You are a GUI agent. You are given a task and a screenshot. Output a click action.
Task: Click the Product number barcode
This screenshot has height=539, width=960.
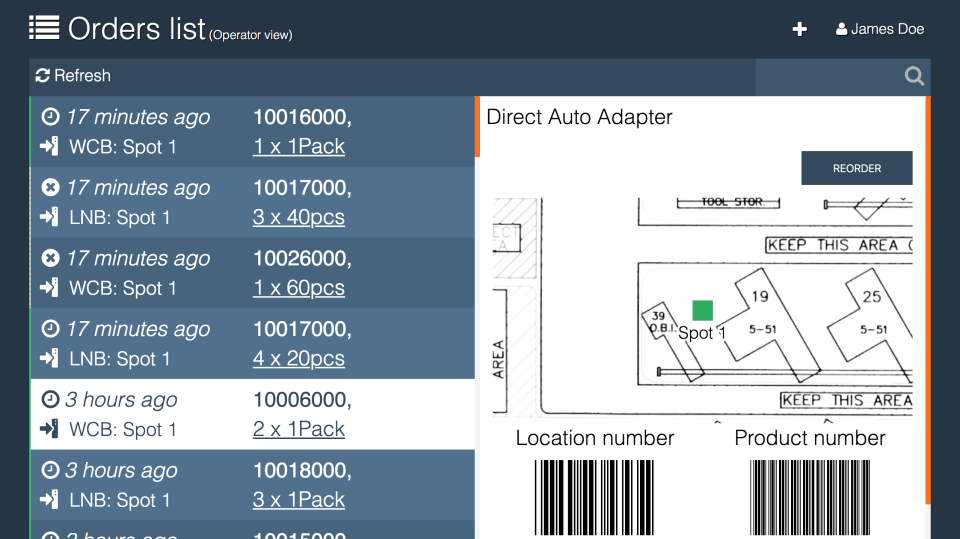tap(810, 497)
